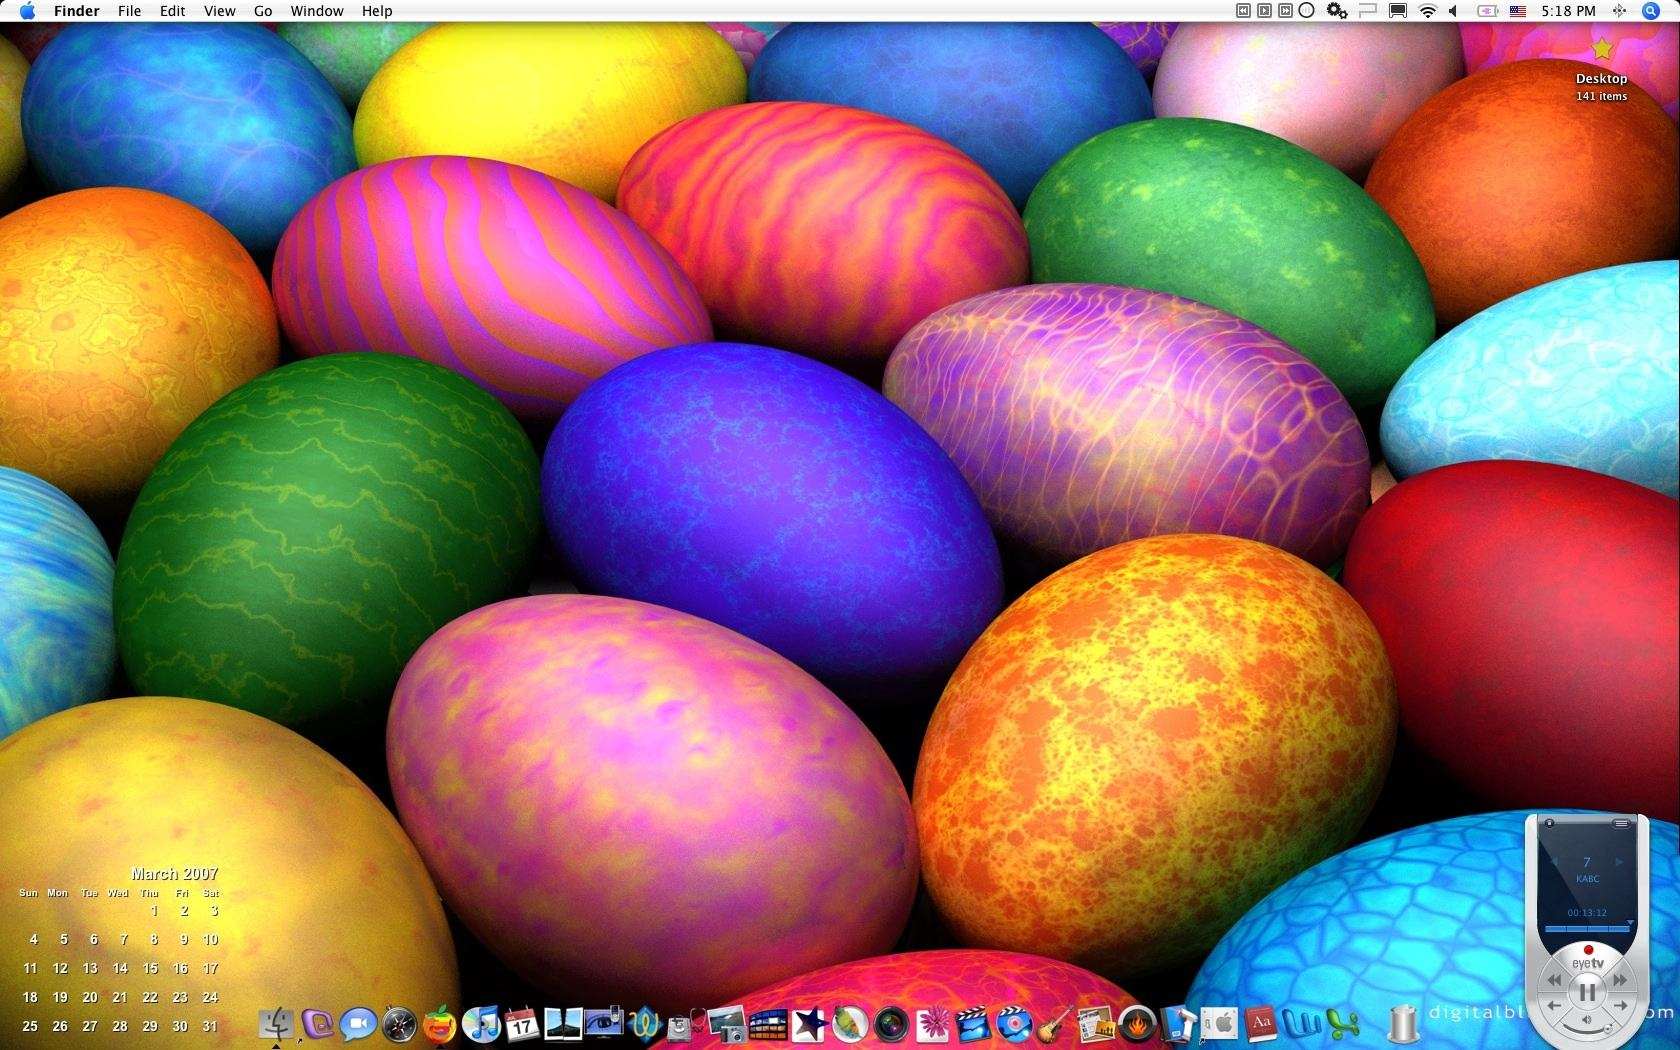Screen dimensions: 1680x1050
Task: Click next track button in menu bar
Action: (x=1286, y=11)
